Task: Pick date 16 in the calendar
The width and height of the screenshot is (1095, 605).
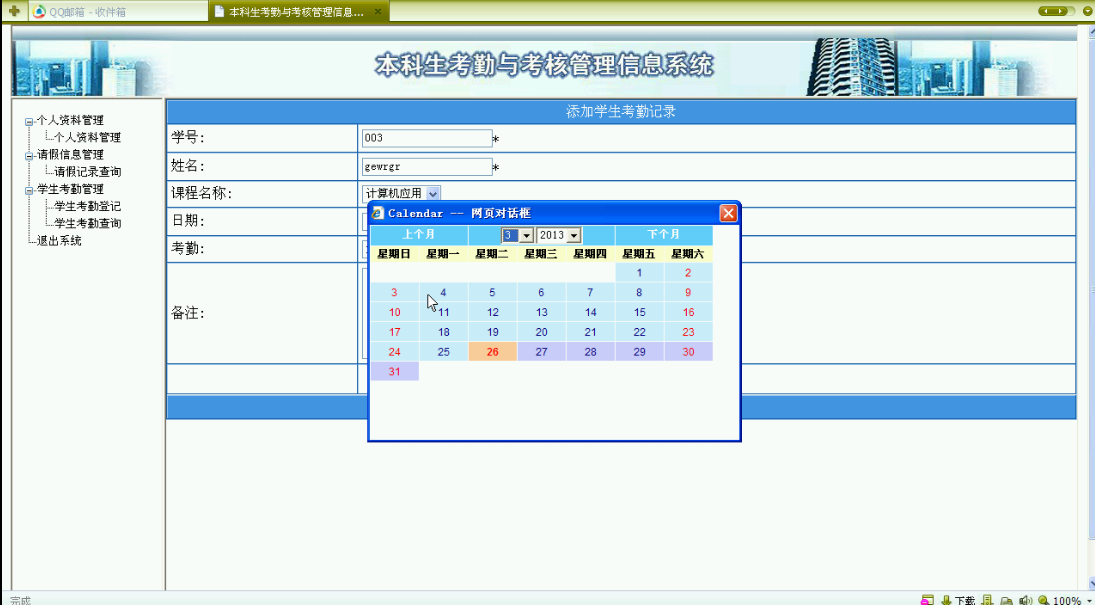Action: pos(688,312)
